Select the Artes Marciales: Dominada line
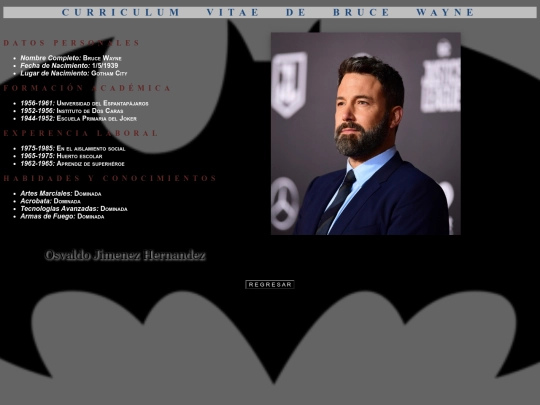This screenshot has height=405, width=540. (61, 193)
